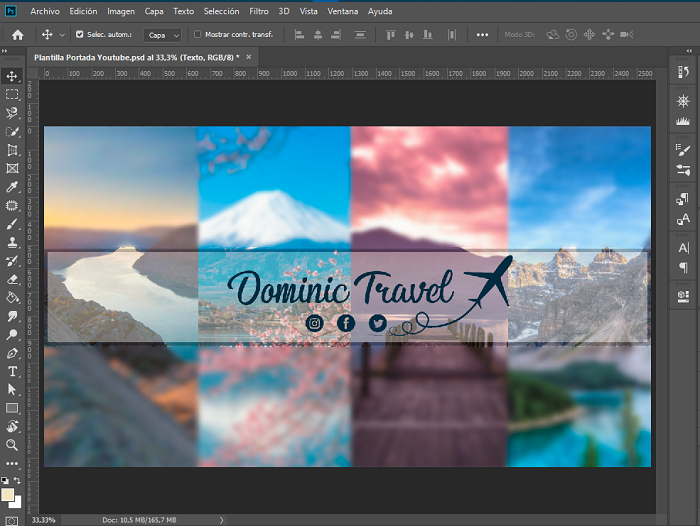
Task: Open the Vista menu
Action: [308, 11]
